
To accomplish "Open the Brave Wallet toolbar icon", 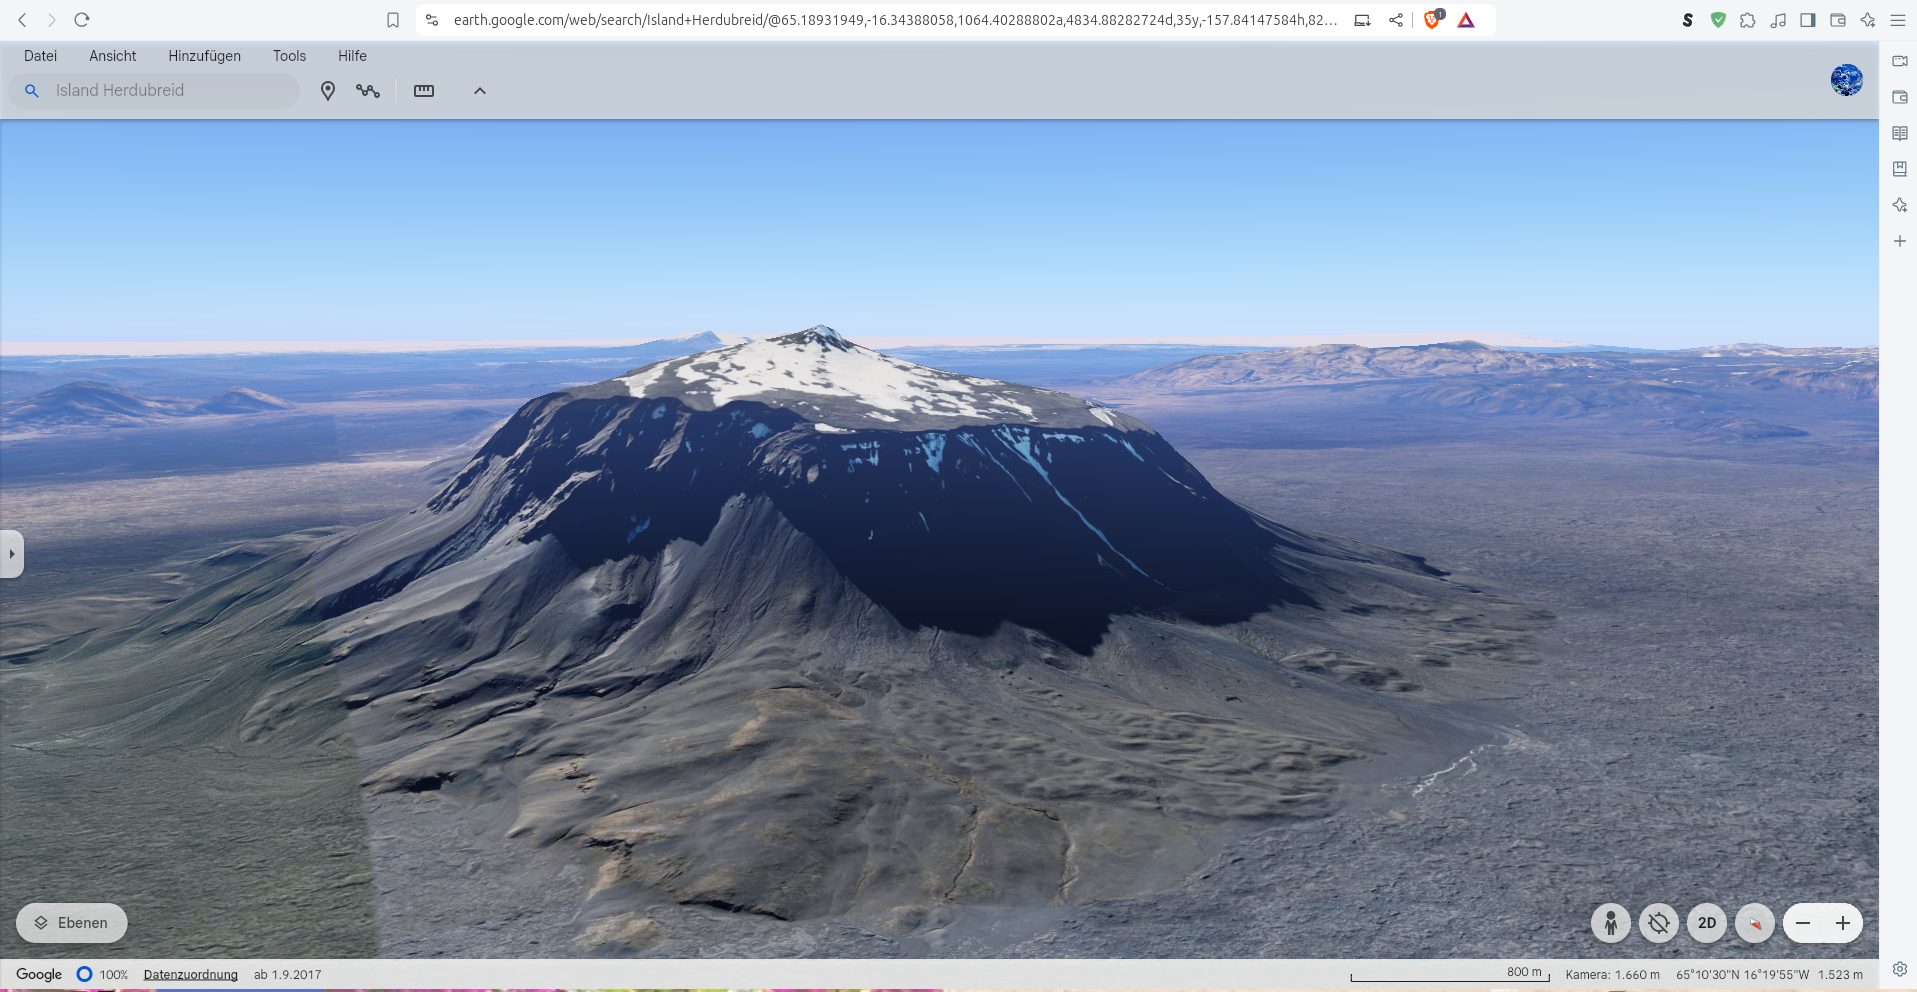I will click(1838, 20).
